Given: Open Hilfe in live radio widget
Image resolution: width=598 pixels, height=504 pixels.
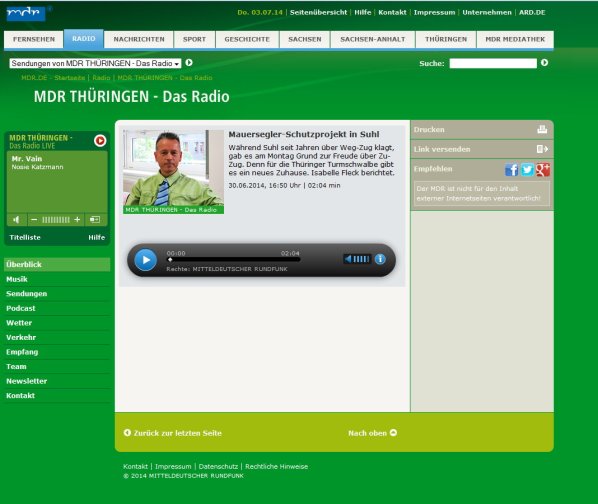Looking at the screenshot, I should pyautogui.click(x=96, y=237).
